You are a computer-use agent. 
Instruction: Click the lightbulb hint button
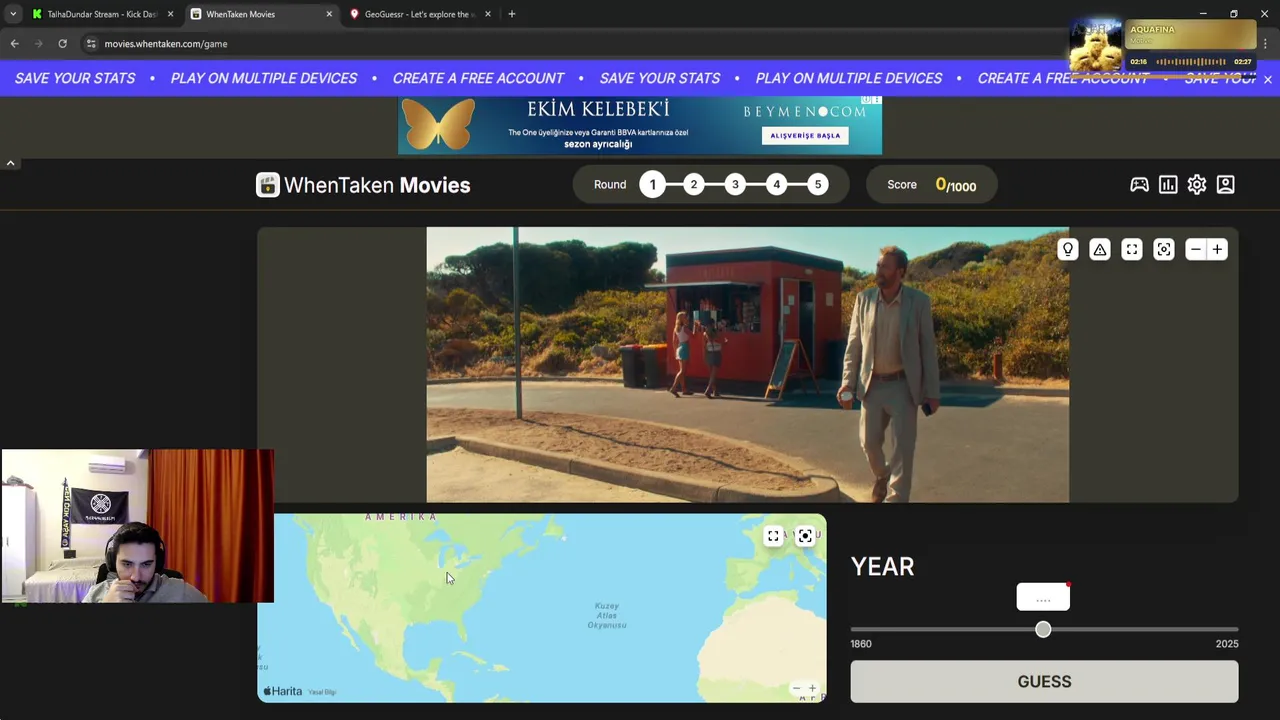(x=1068, y=250)
